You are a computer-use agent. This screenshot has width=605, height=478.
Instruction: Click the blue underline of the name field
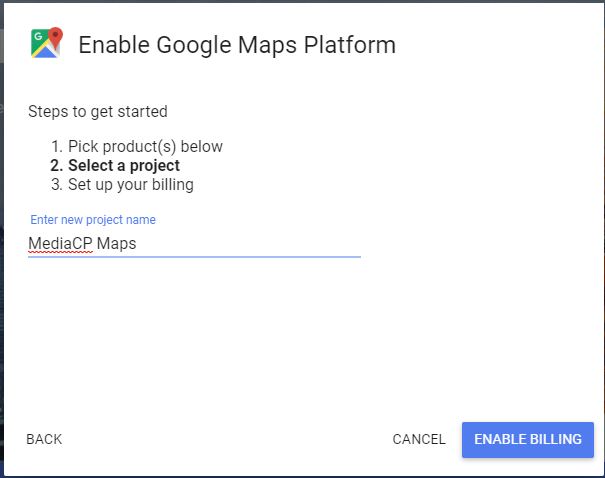coord(194,257)
